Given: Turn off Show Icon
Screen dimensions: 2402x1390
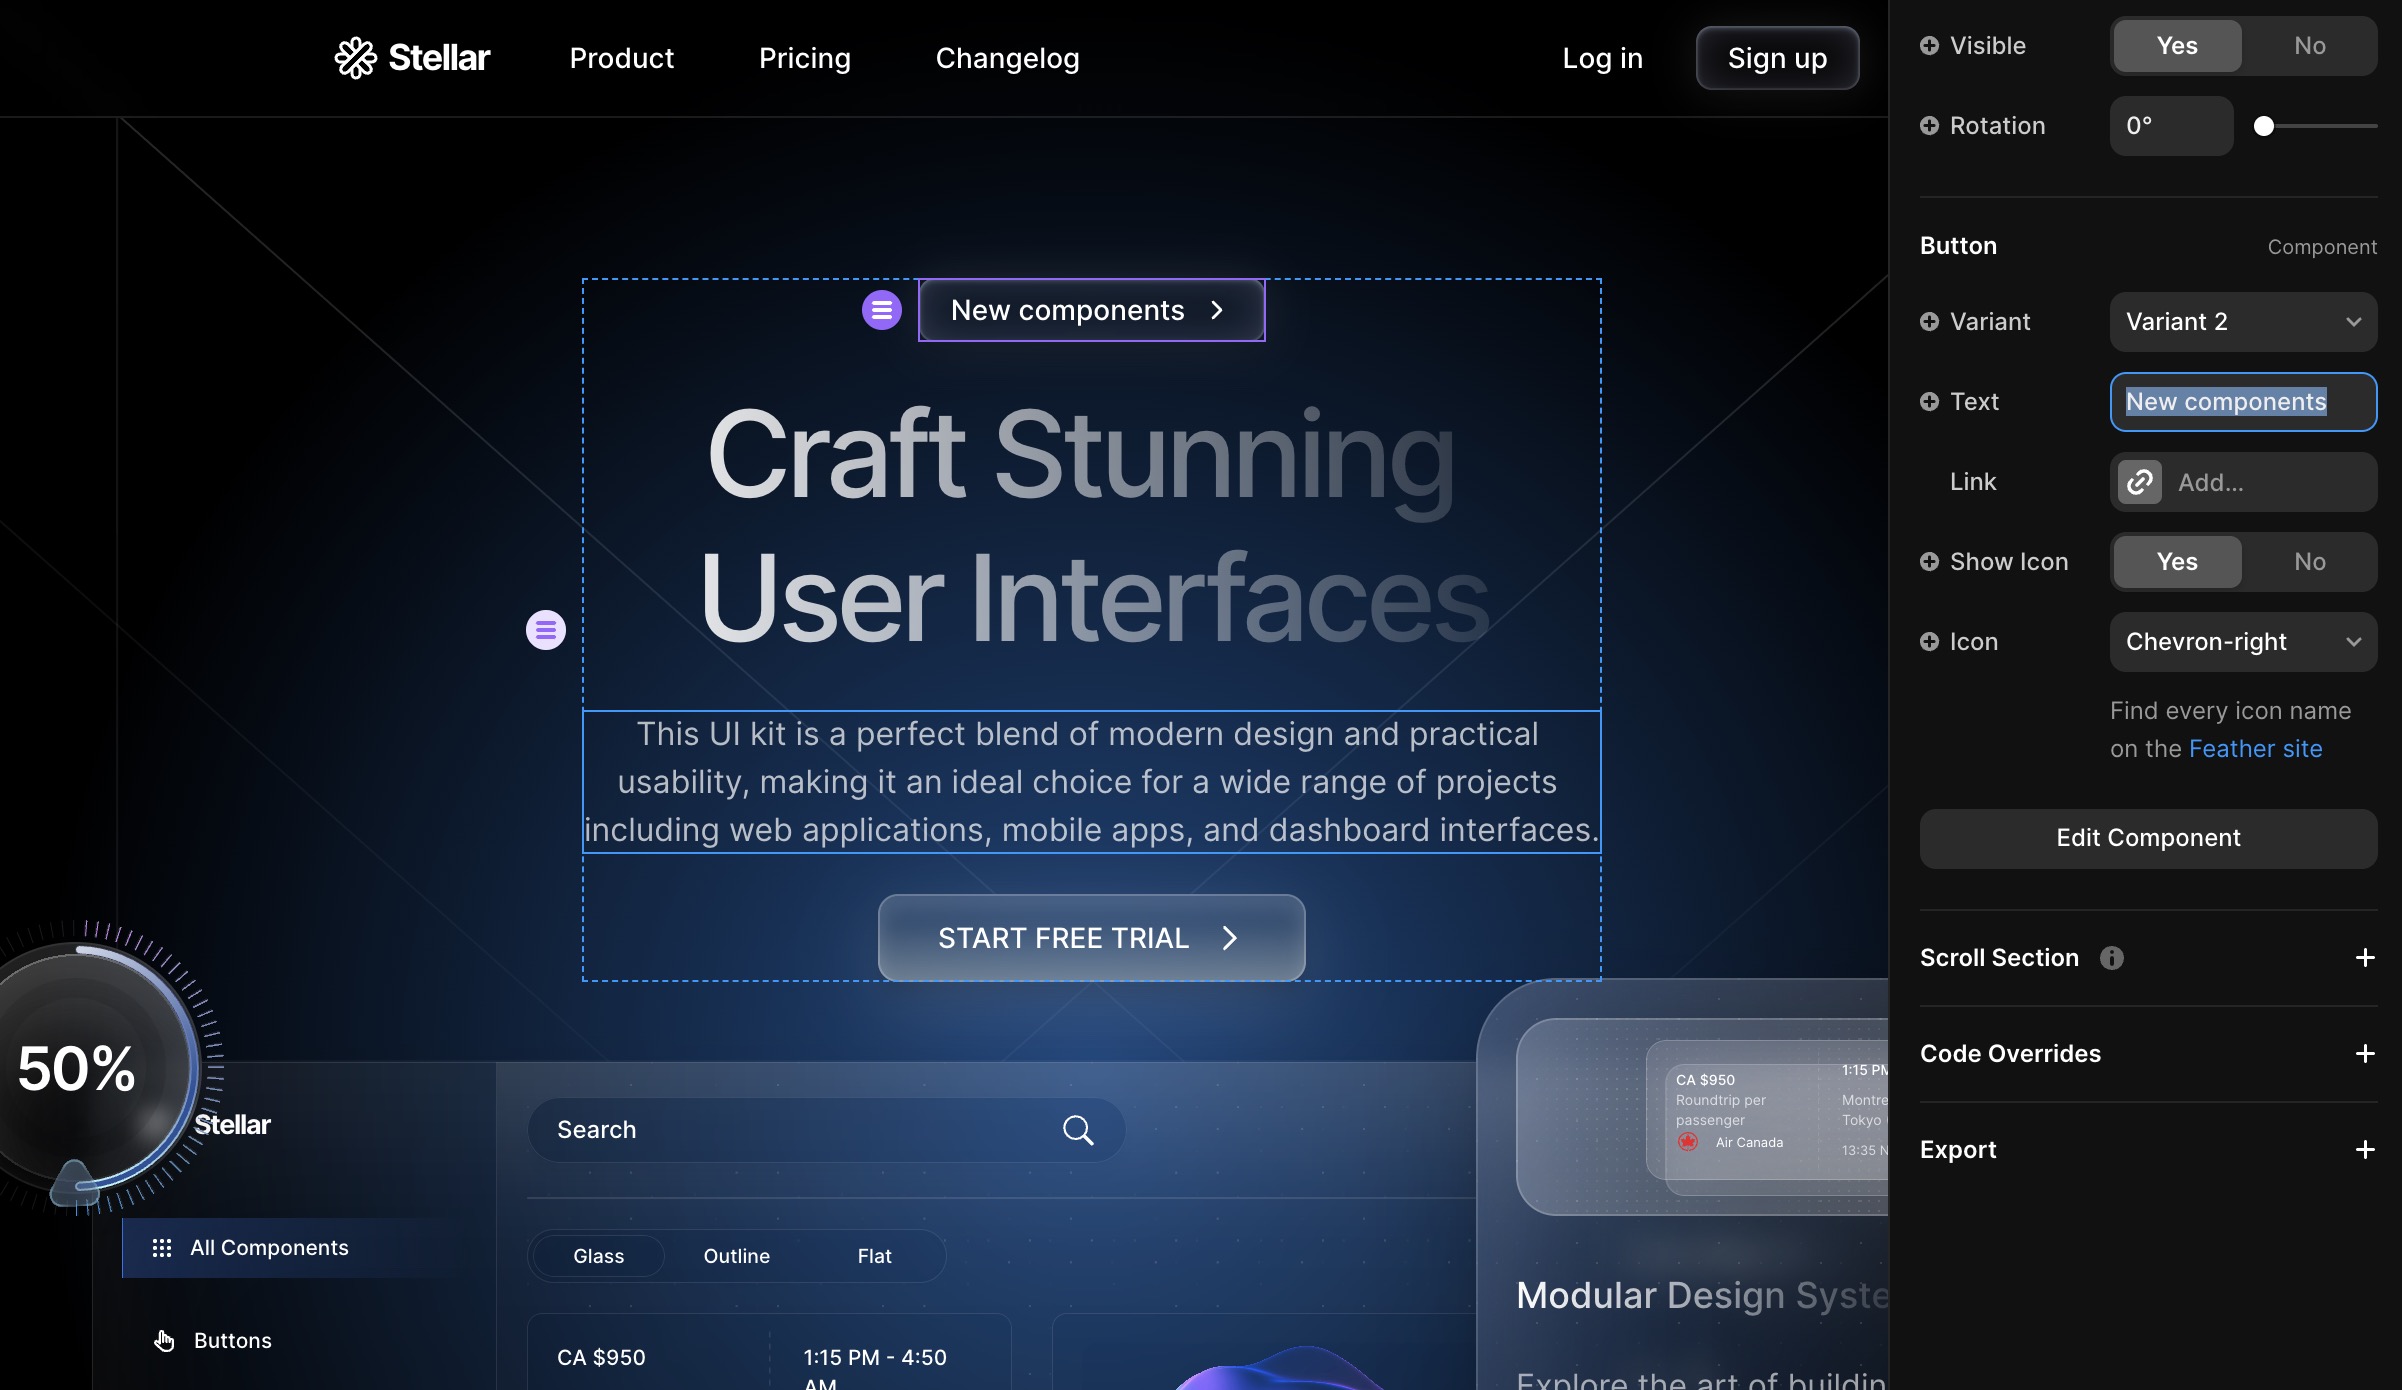Looking at the screenshot, I should tap(2310, 561).
